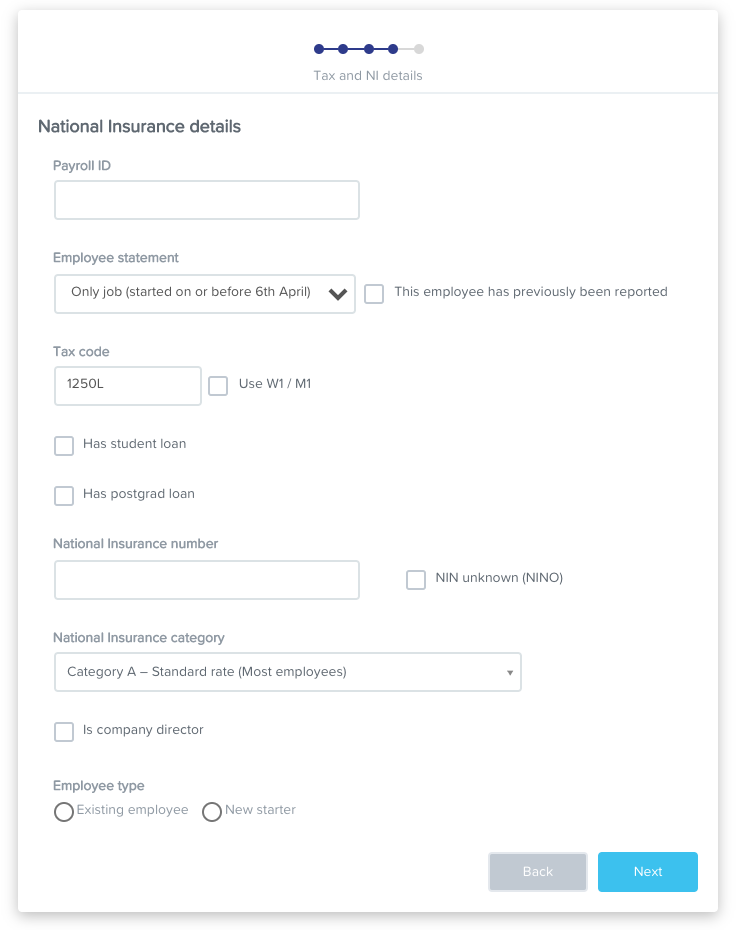
Task: Mark employee as company director
Action: coord(64,731)
